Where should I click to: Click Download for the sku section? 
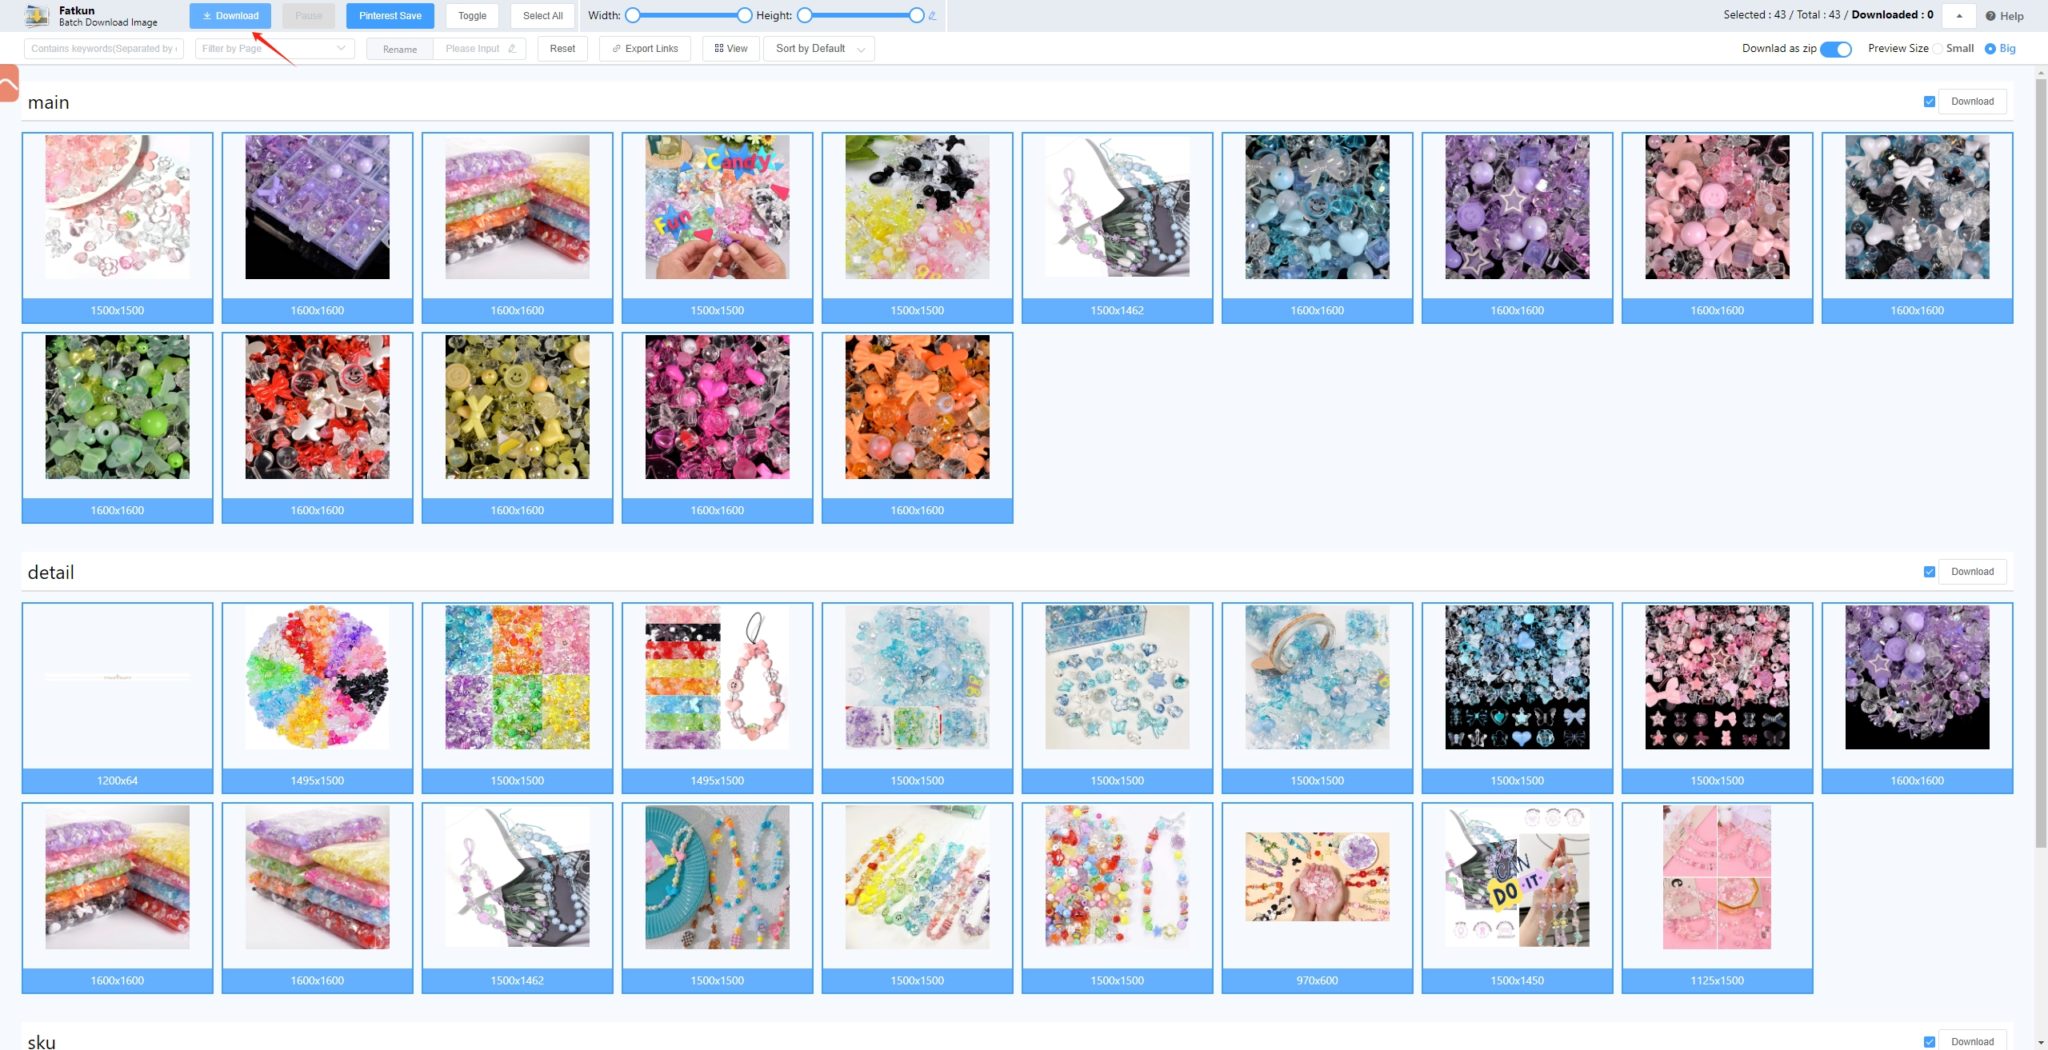coord(1971,1040)
